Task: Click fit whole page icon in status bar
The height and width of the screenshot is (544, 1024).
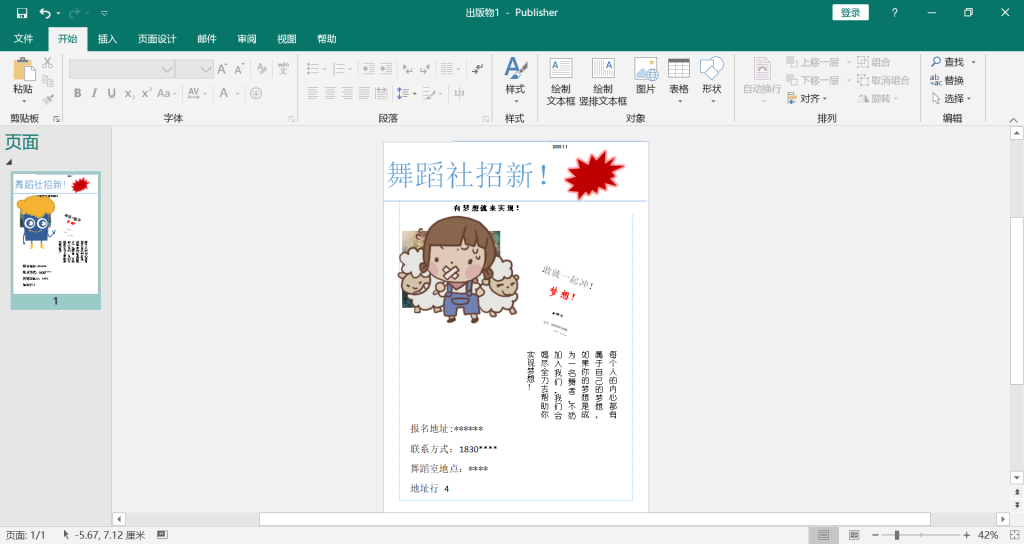Action: pyautogui.click(x=1014, y=535)
